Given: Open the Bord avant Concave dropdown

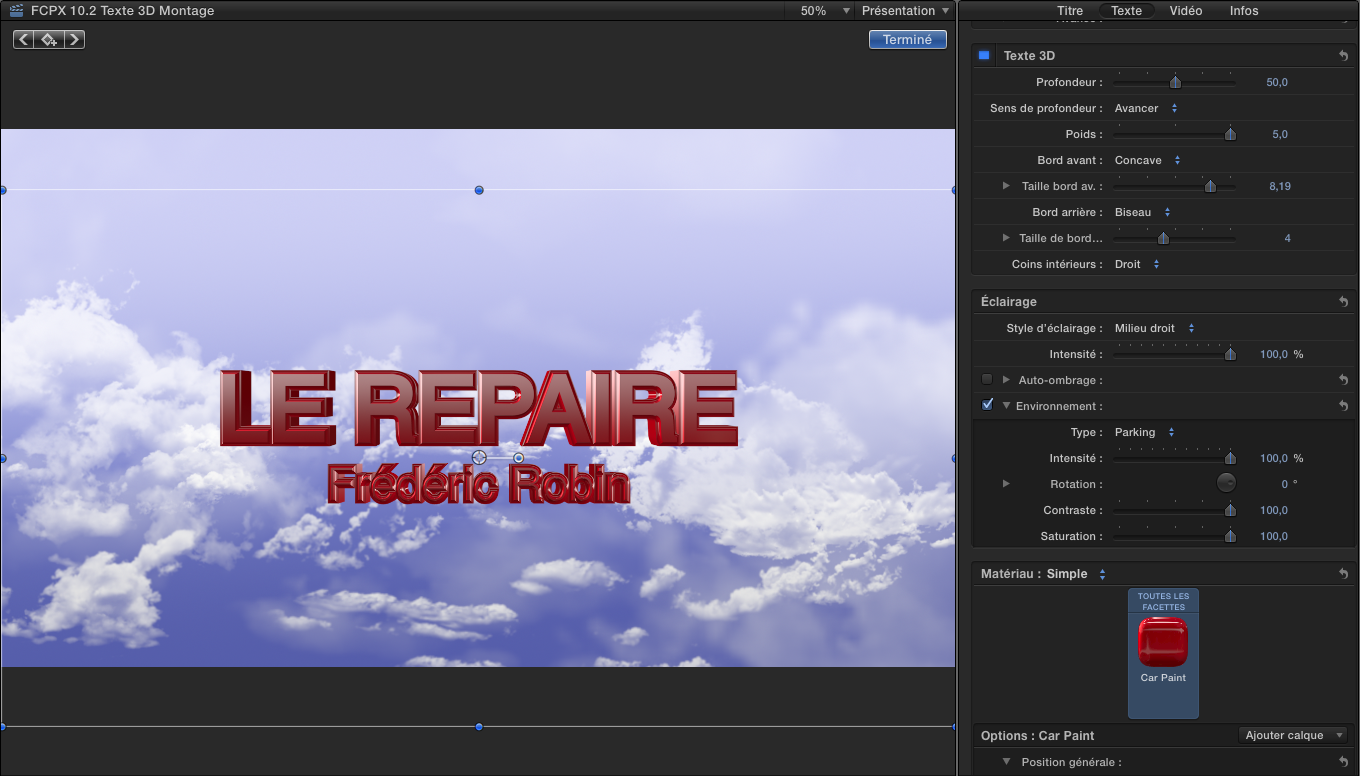Looking at the screenshot, I should point(1148,160).
